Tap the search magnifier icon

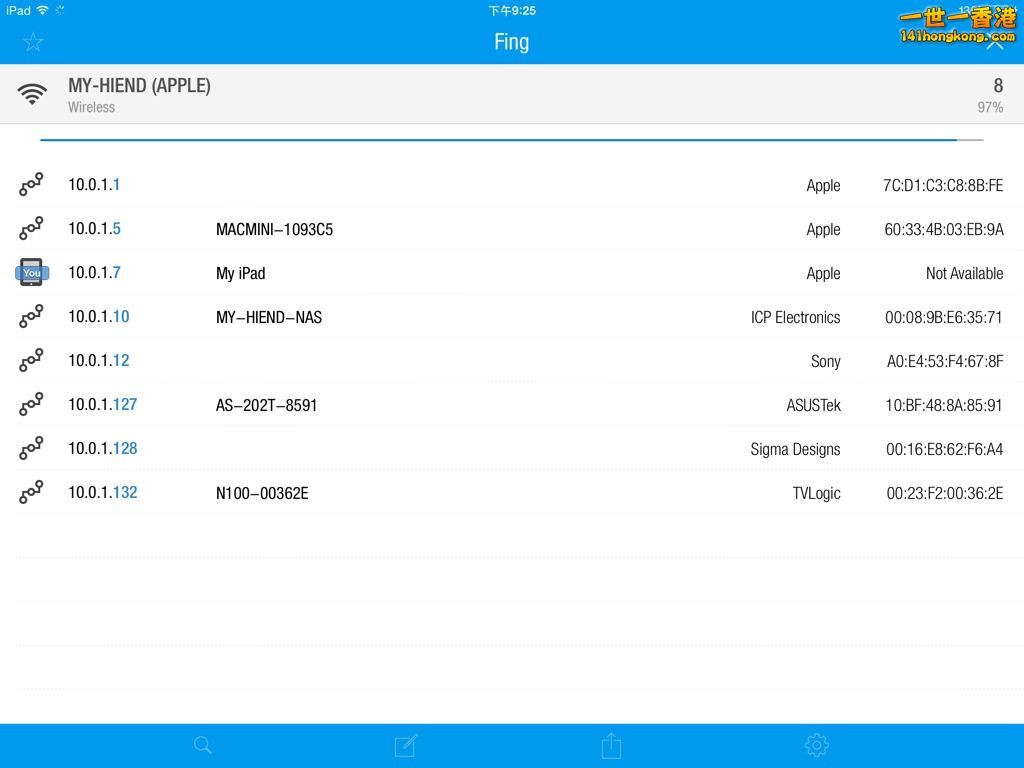click(x=203, y=745)
